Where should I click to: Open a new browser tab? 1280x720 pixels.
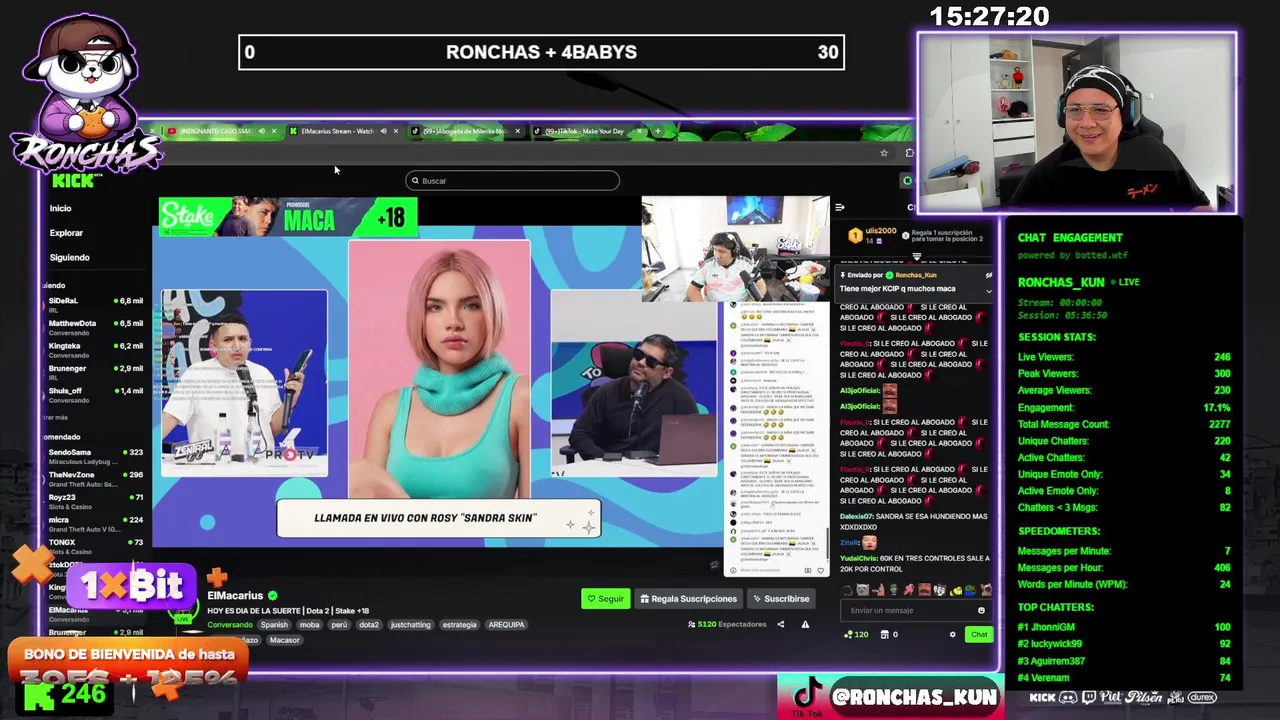(x=657, y=131)
